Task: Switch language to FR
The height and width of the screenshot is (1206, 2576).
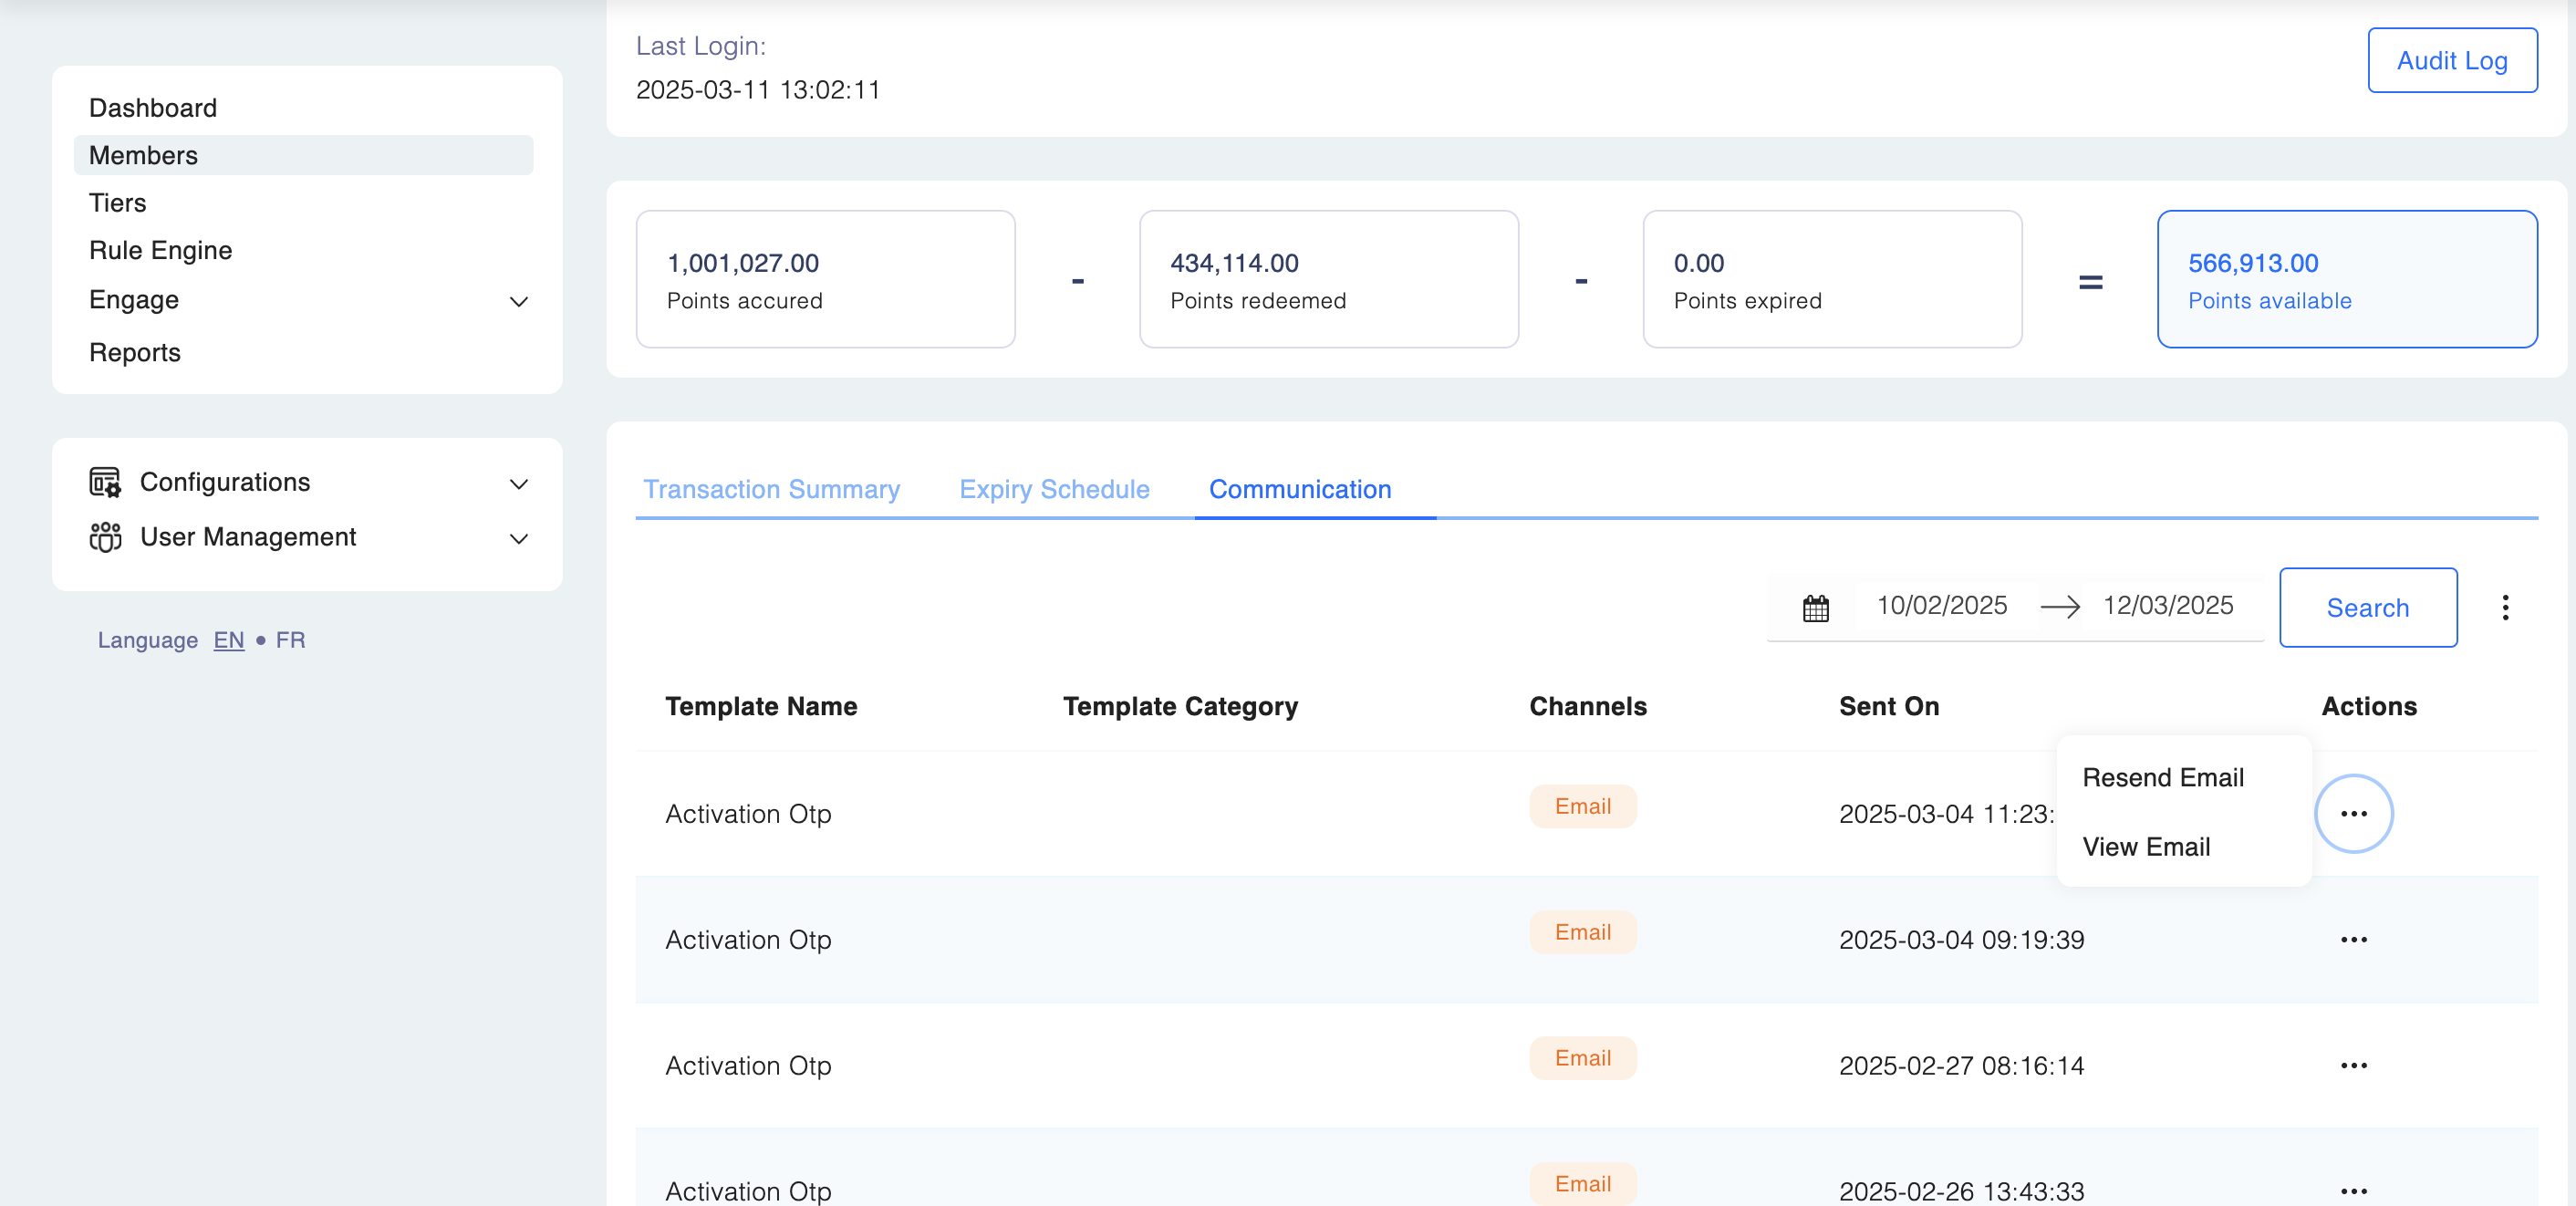Action: pos(290,640)
